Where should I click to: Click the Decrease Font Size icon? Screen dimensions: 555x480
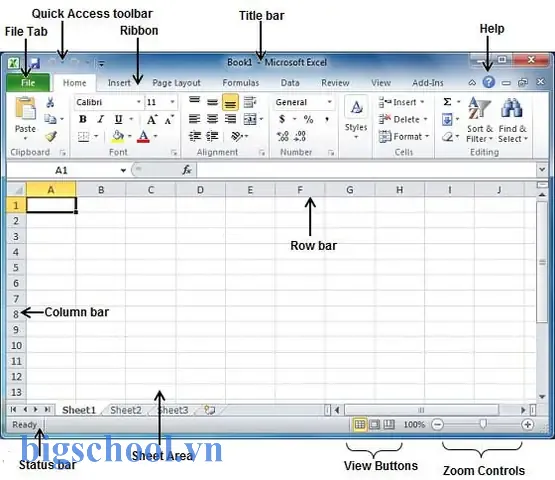coord(169,120)
